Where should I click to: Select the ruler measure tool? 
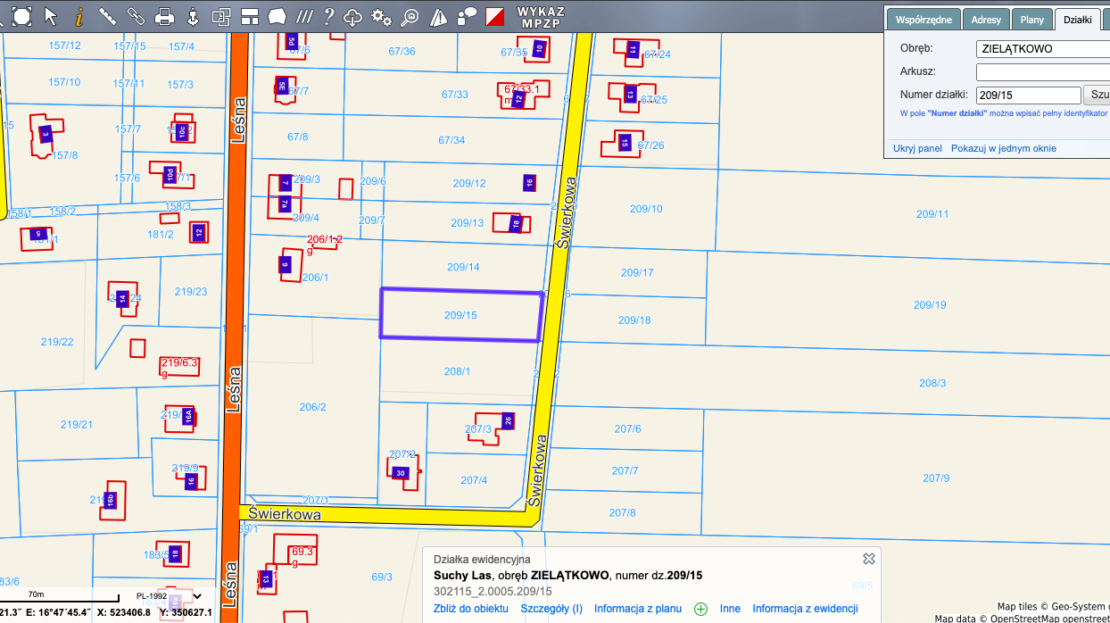tap(107, 16)
